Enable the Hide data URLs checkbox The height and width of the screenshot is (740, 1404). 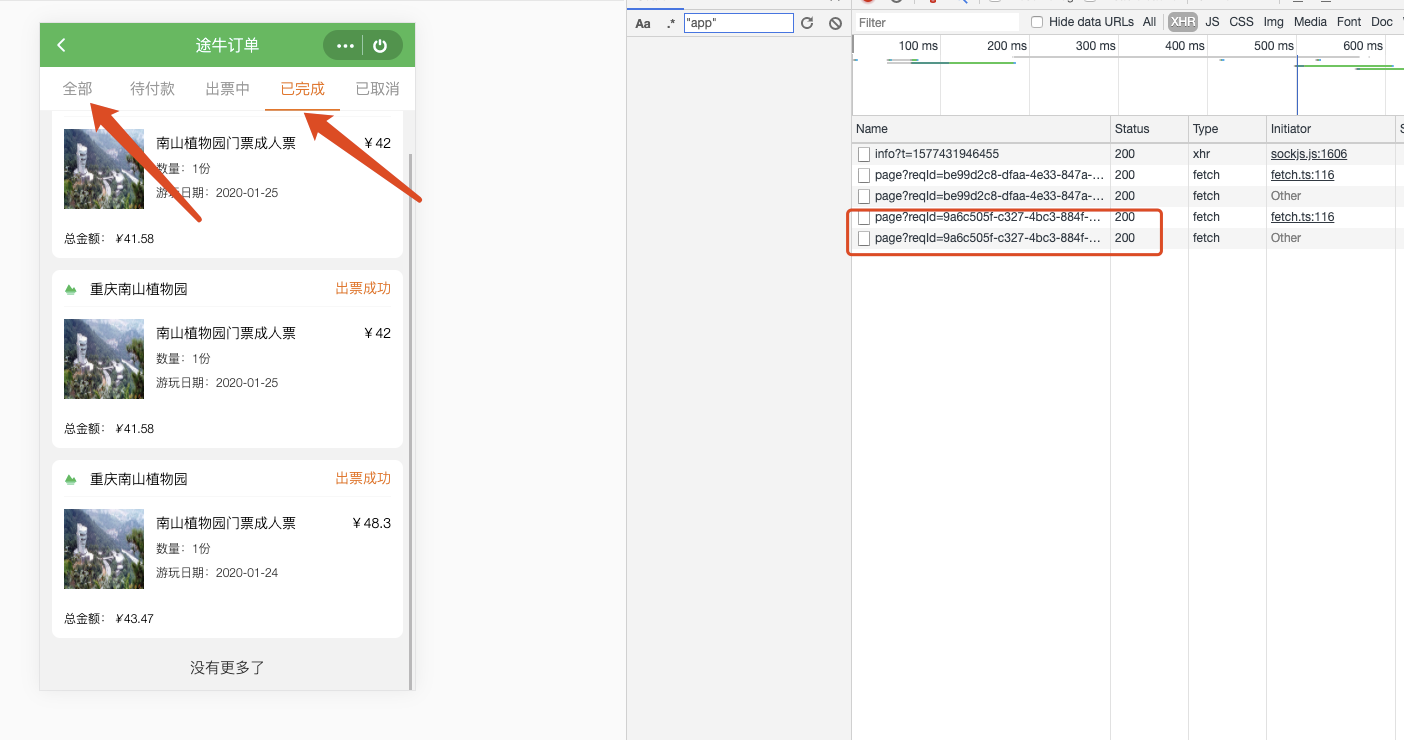(x=1037, y=22)
